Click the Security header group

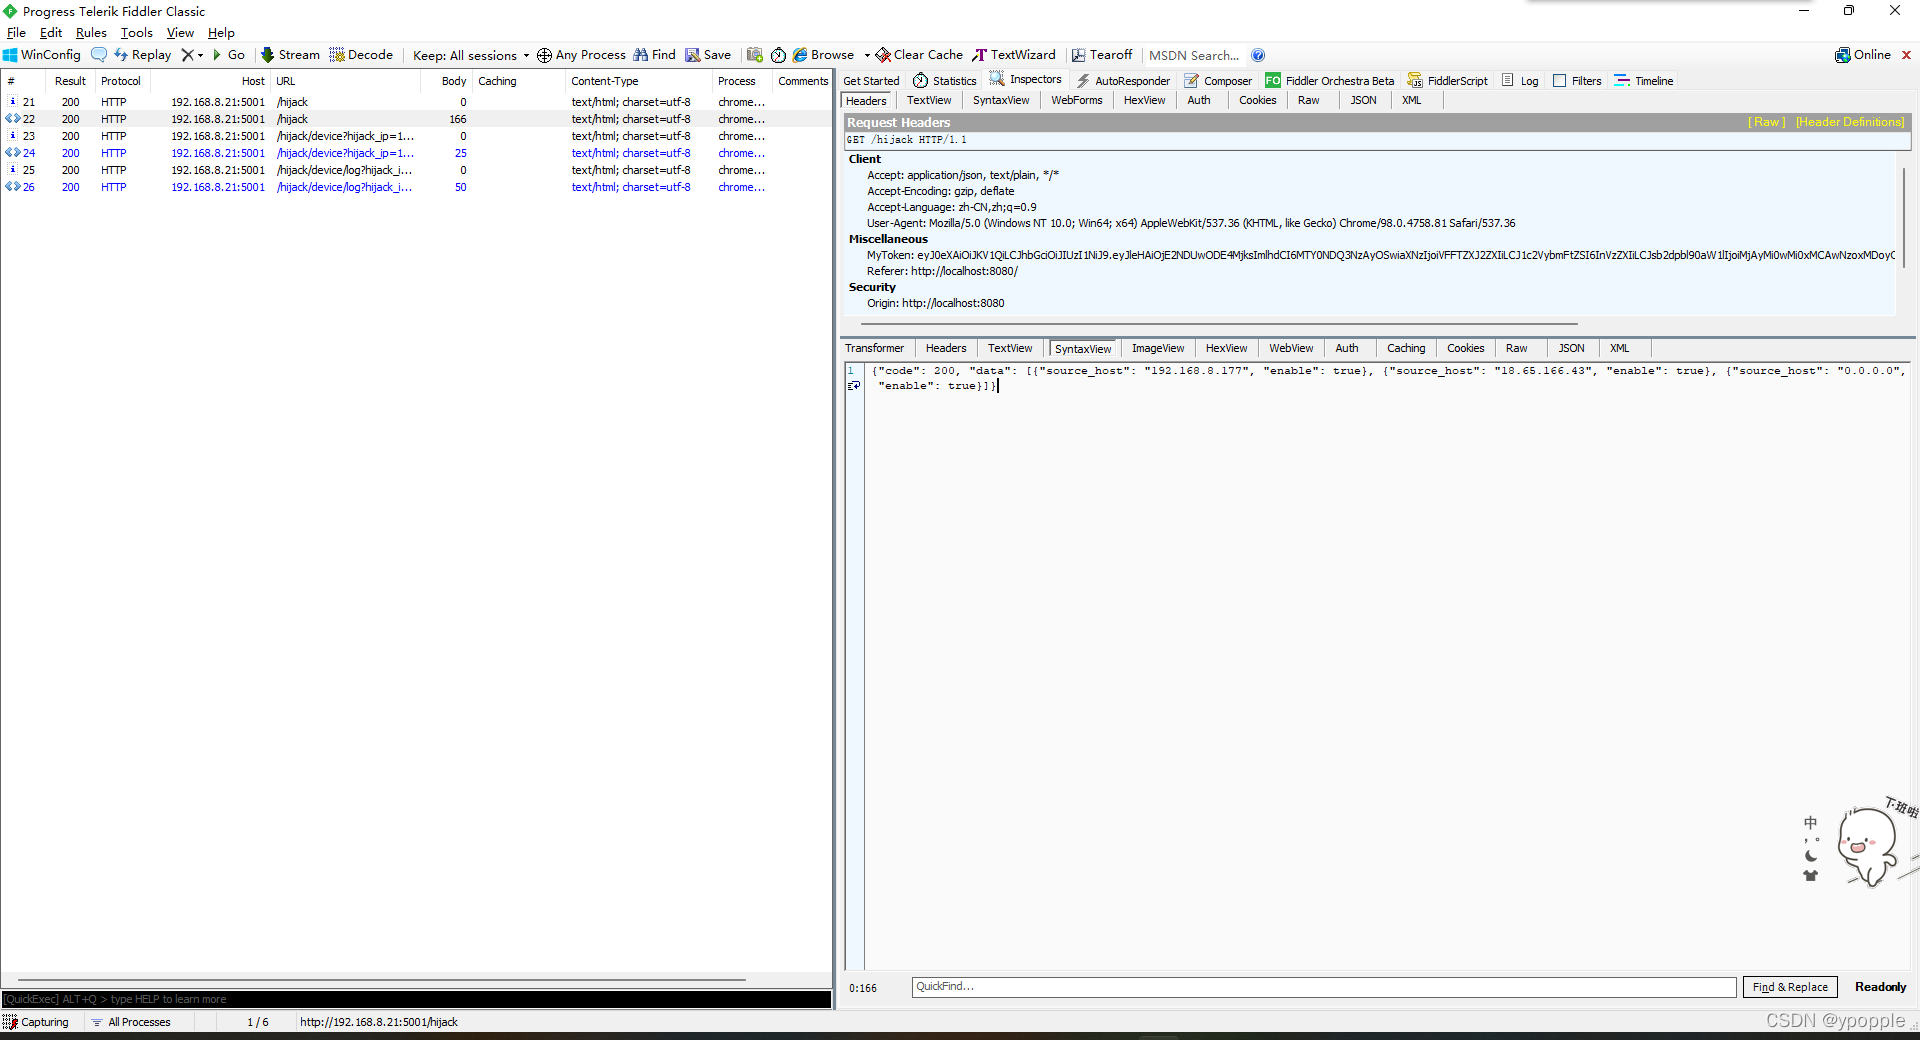point(872,287)
